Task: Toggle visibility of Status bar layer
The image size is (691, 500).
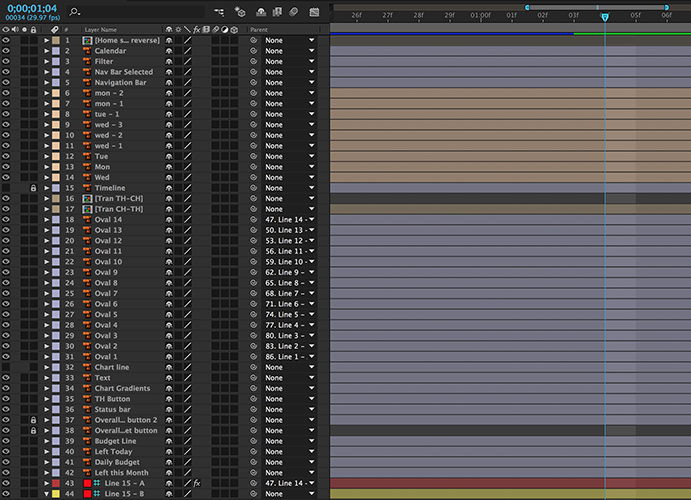Action: pyautogui.click(x=6, y=409)
